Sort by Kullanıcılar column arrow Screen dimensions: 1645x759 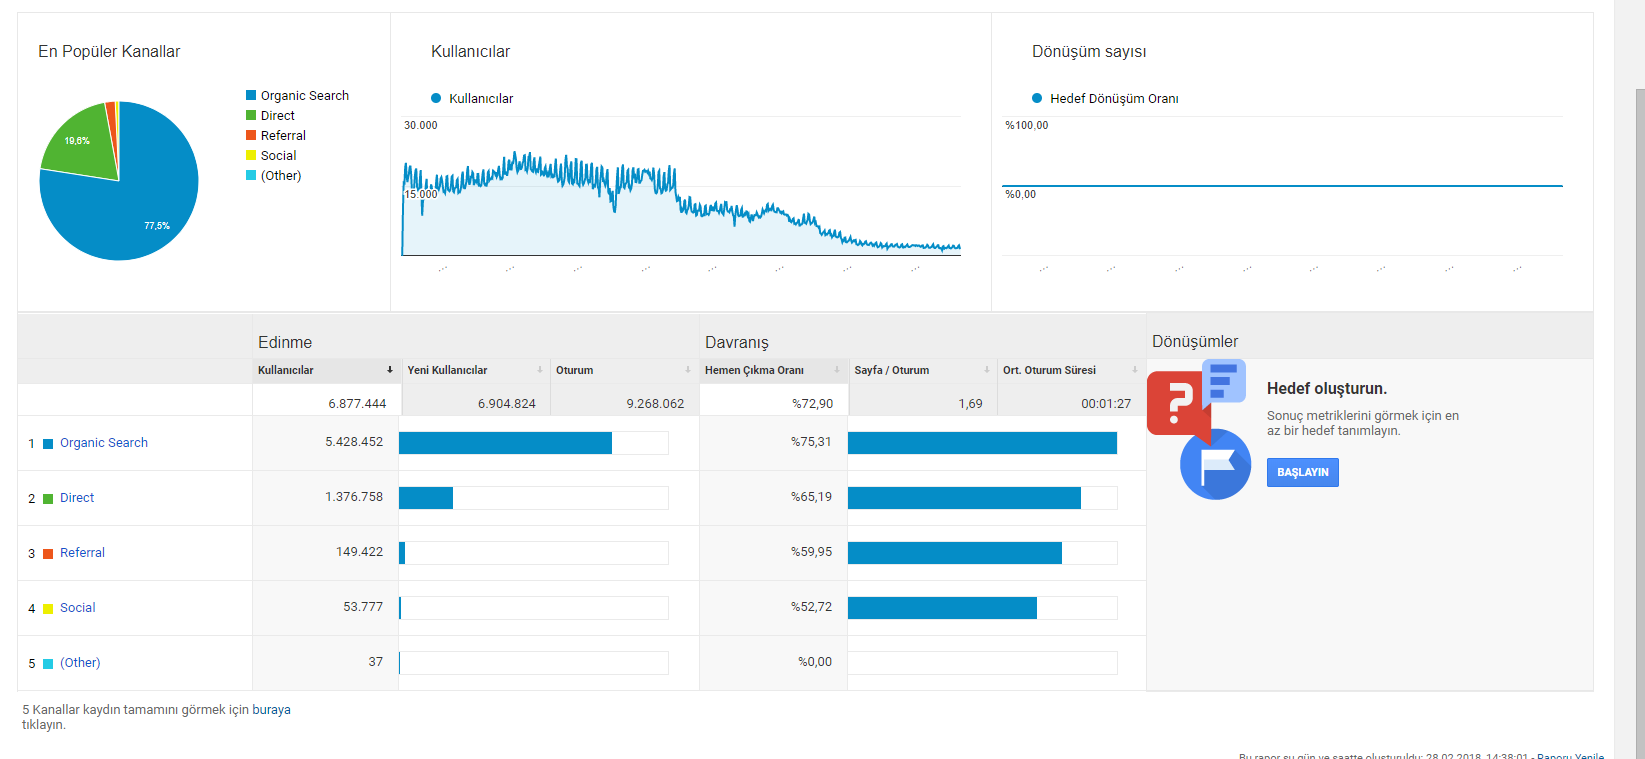(x=390, y=370)
